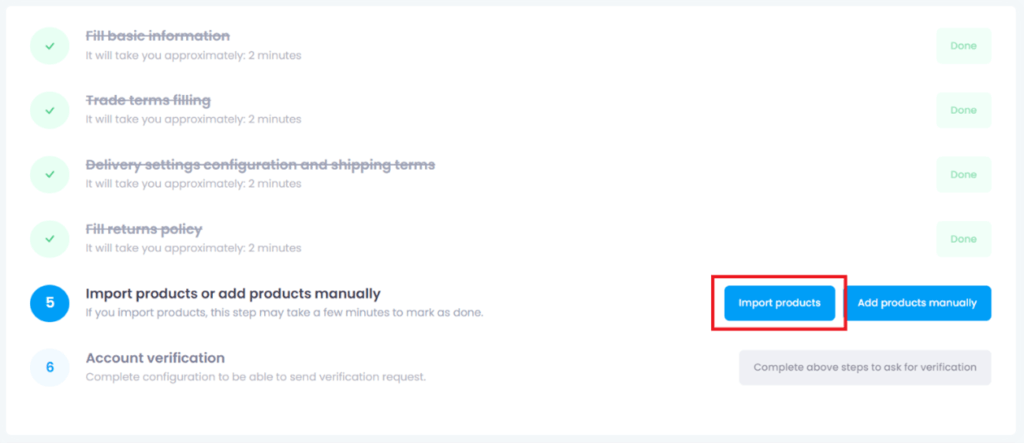Click the Done badge for Delivery settings configuration
This screenshot has width=1024, height=443.
(963, 174)
